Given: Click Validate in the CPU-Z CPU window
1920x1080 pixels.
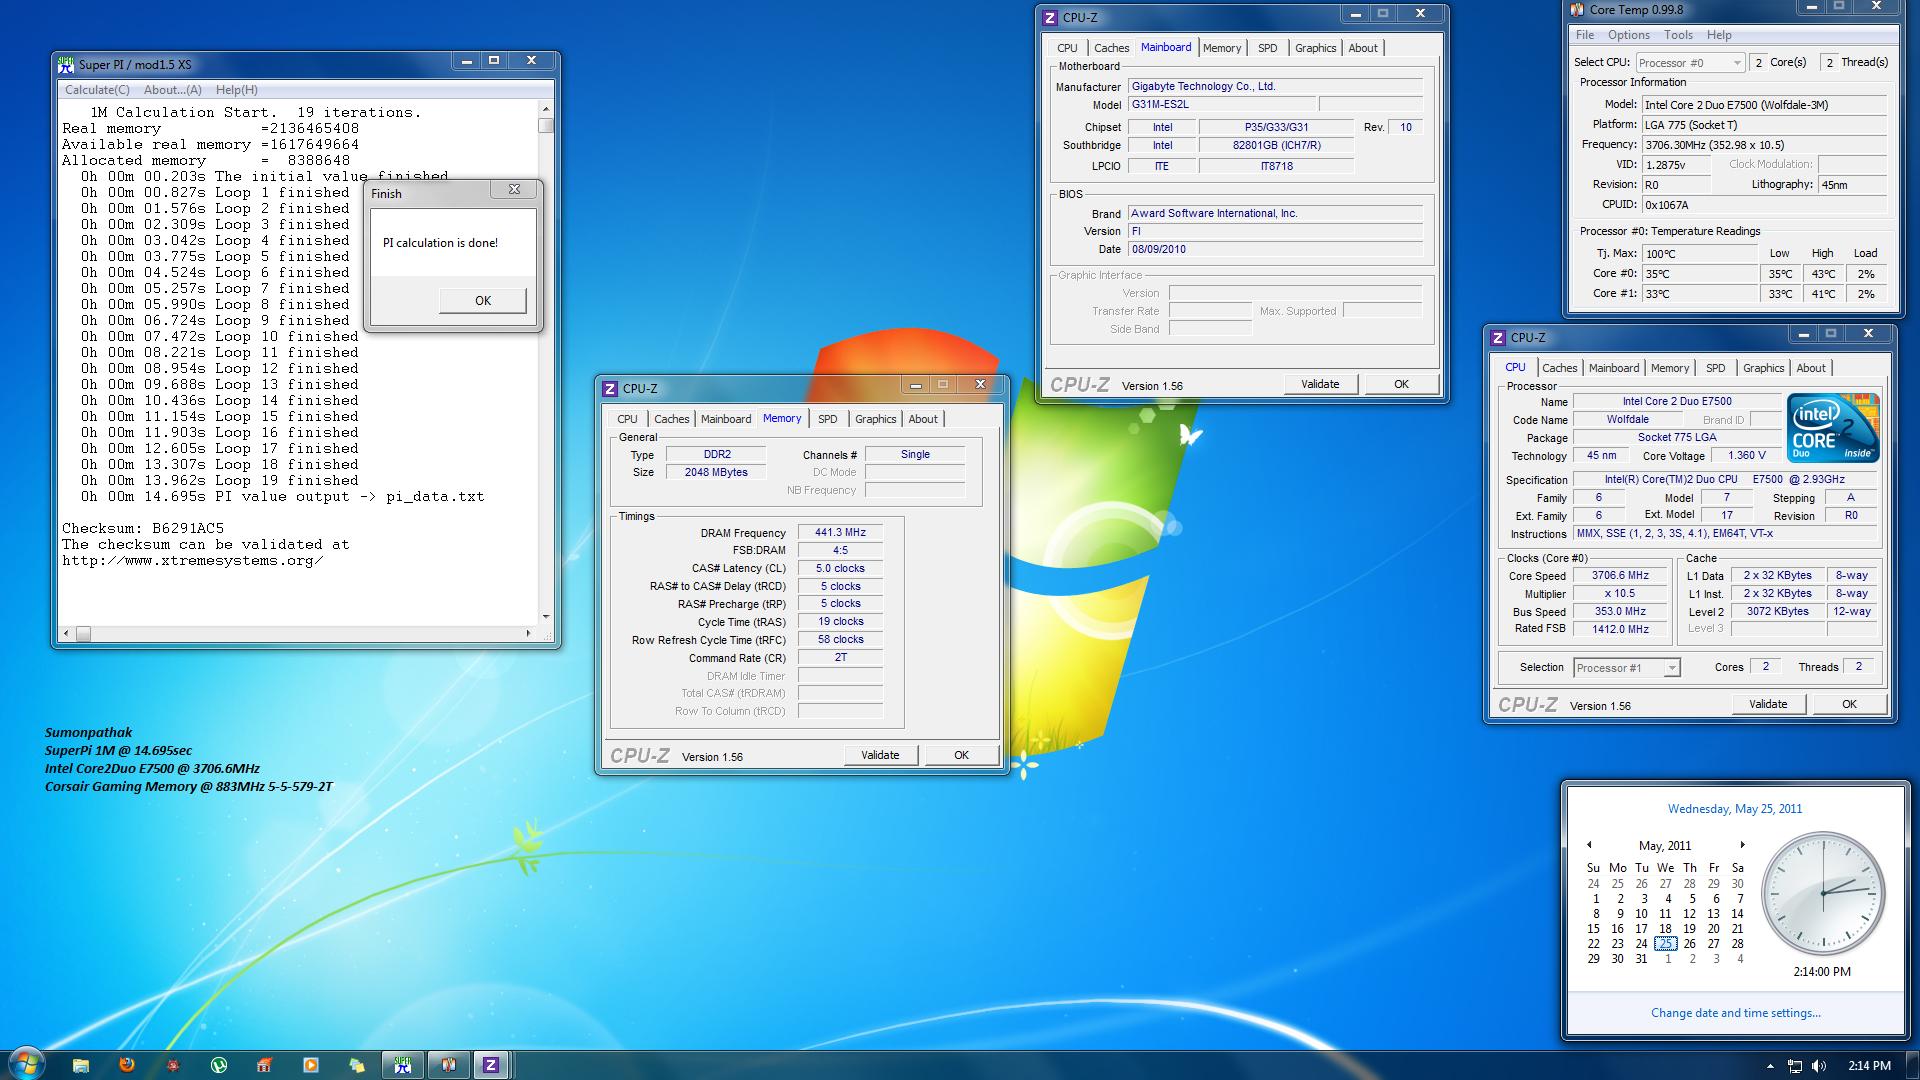Looking at the screenshot, I should coord(1768,704).
